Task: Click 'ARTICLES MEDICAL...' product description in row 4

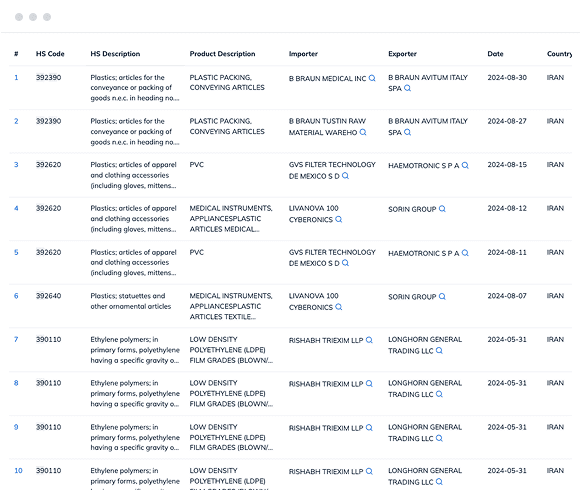Action: (225, 229)
